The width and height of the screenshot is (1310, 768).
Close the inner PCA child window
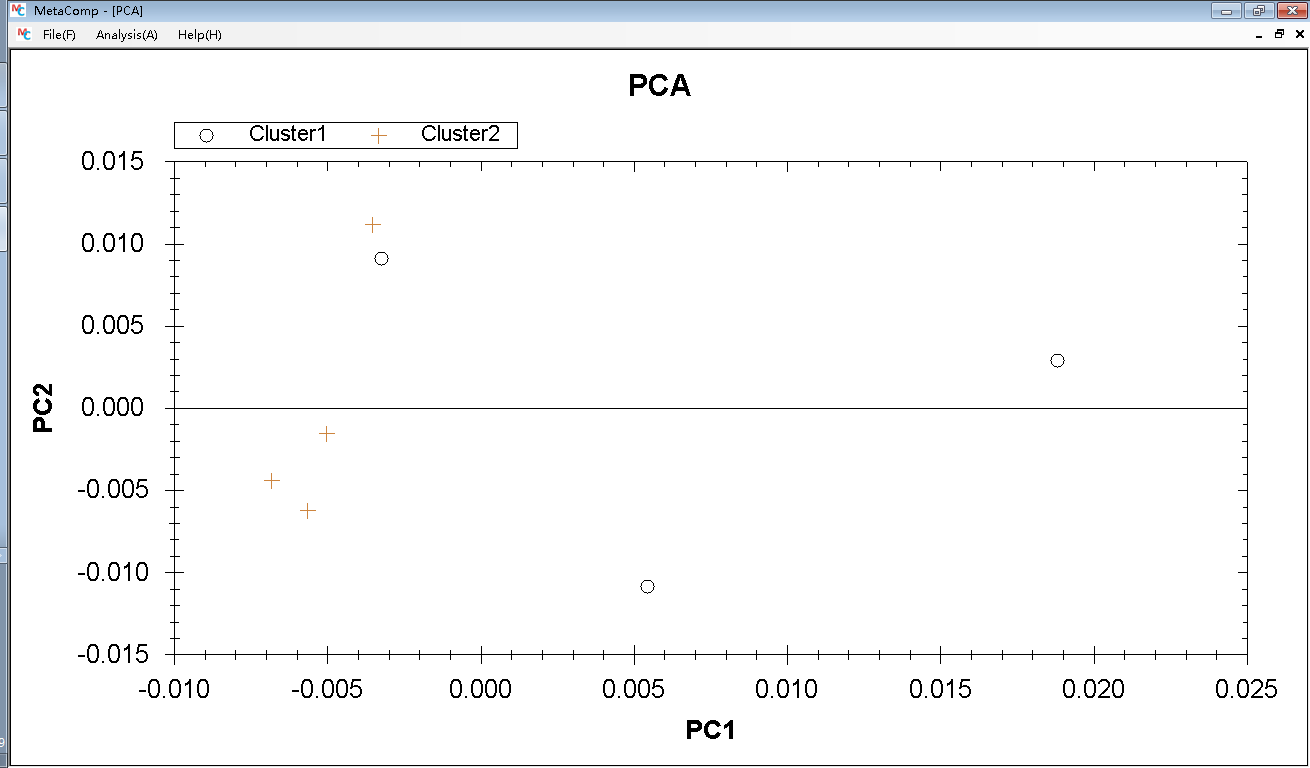[1297, 35]
